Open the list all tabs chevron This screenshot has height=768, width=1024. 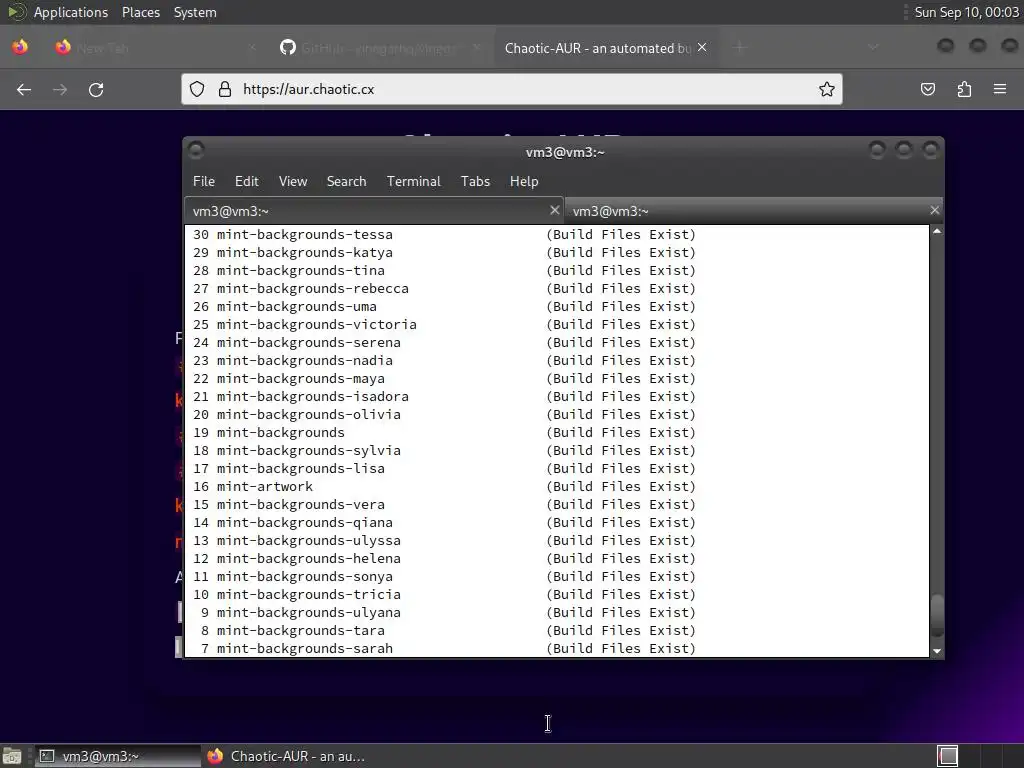(873, 47)
